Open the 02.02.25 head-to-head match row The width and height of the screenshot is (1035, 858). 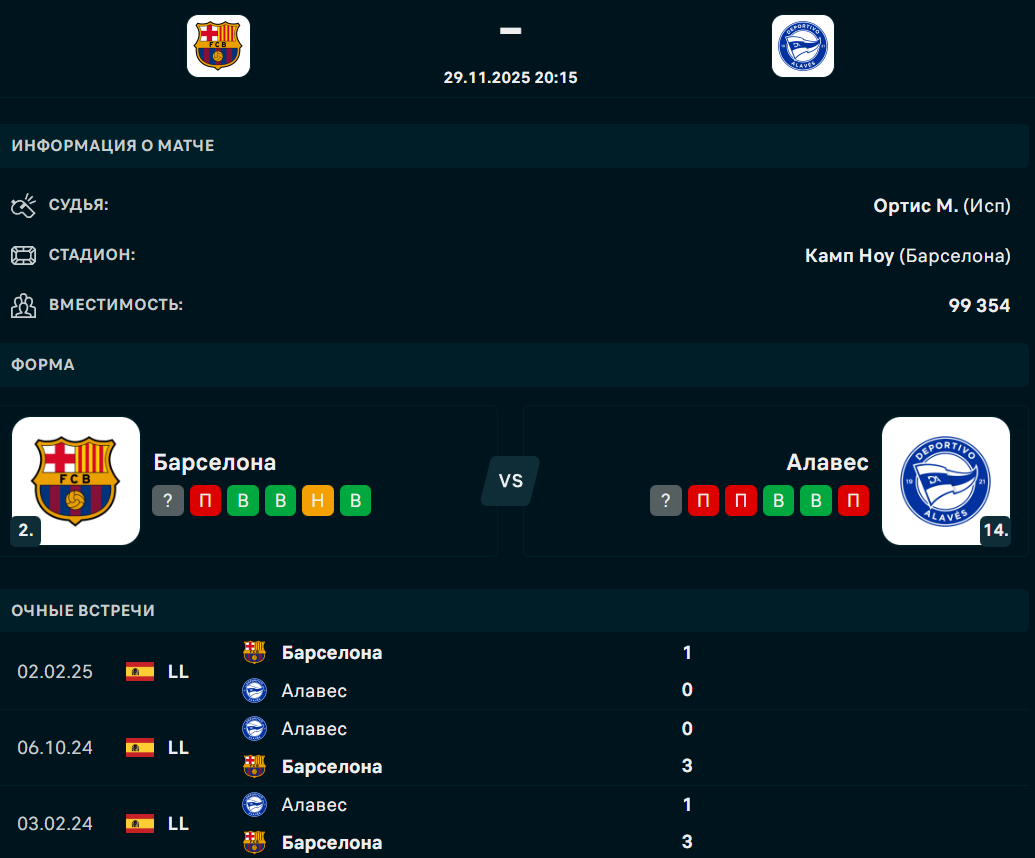518,671
